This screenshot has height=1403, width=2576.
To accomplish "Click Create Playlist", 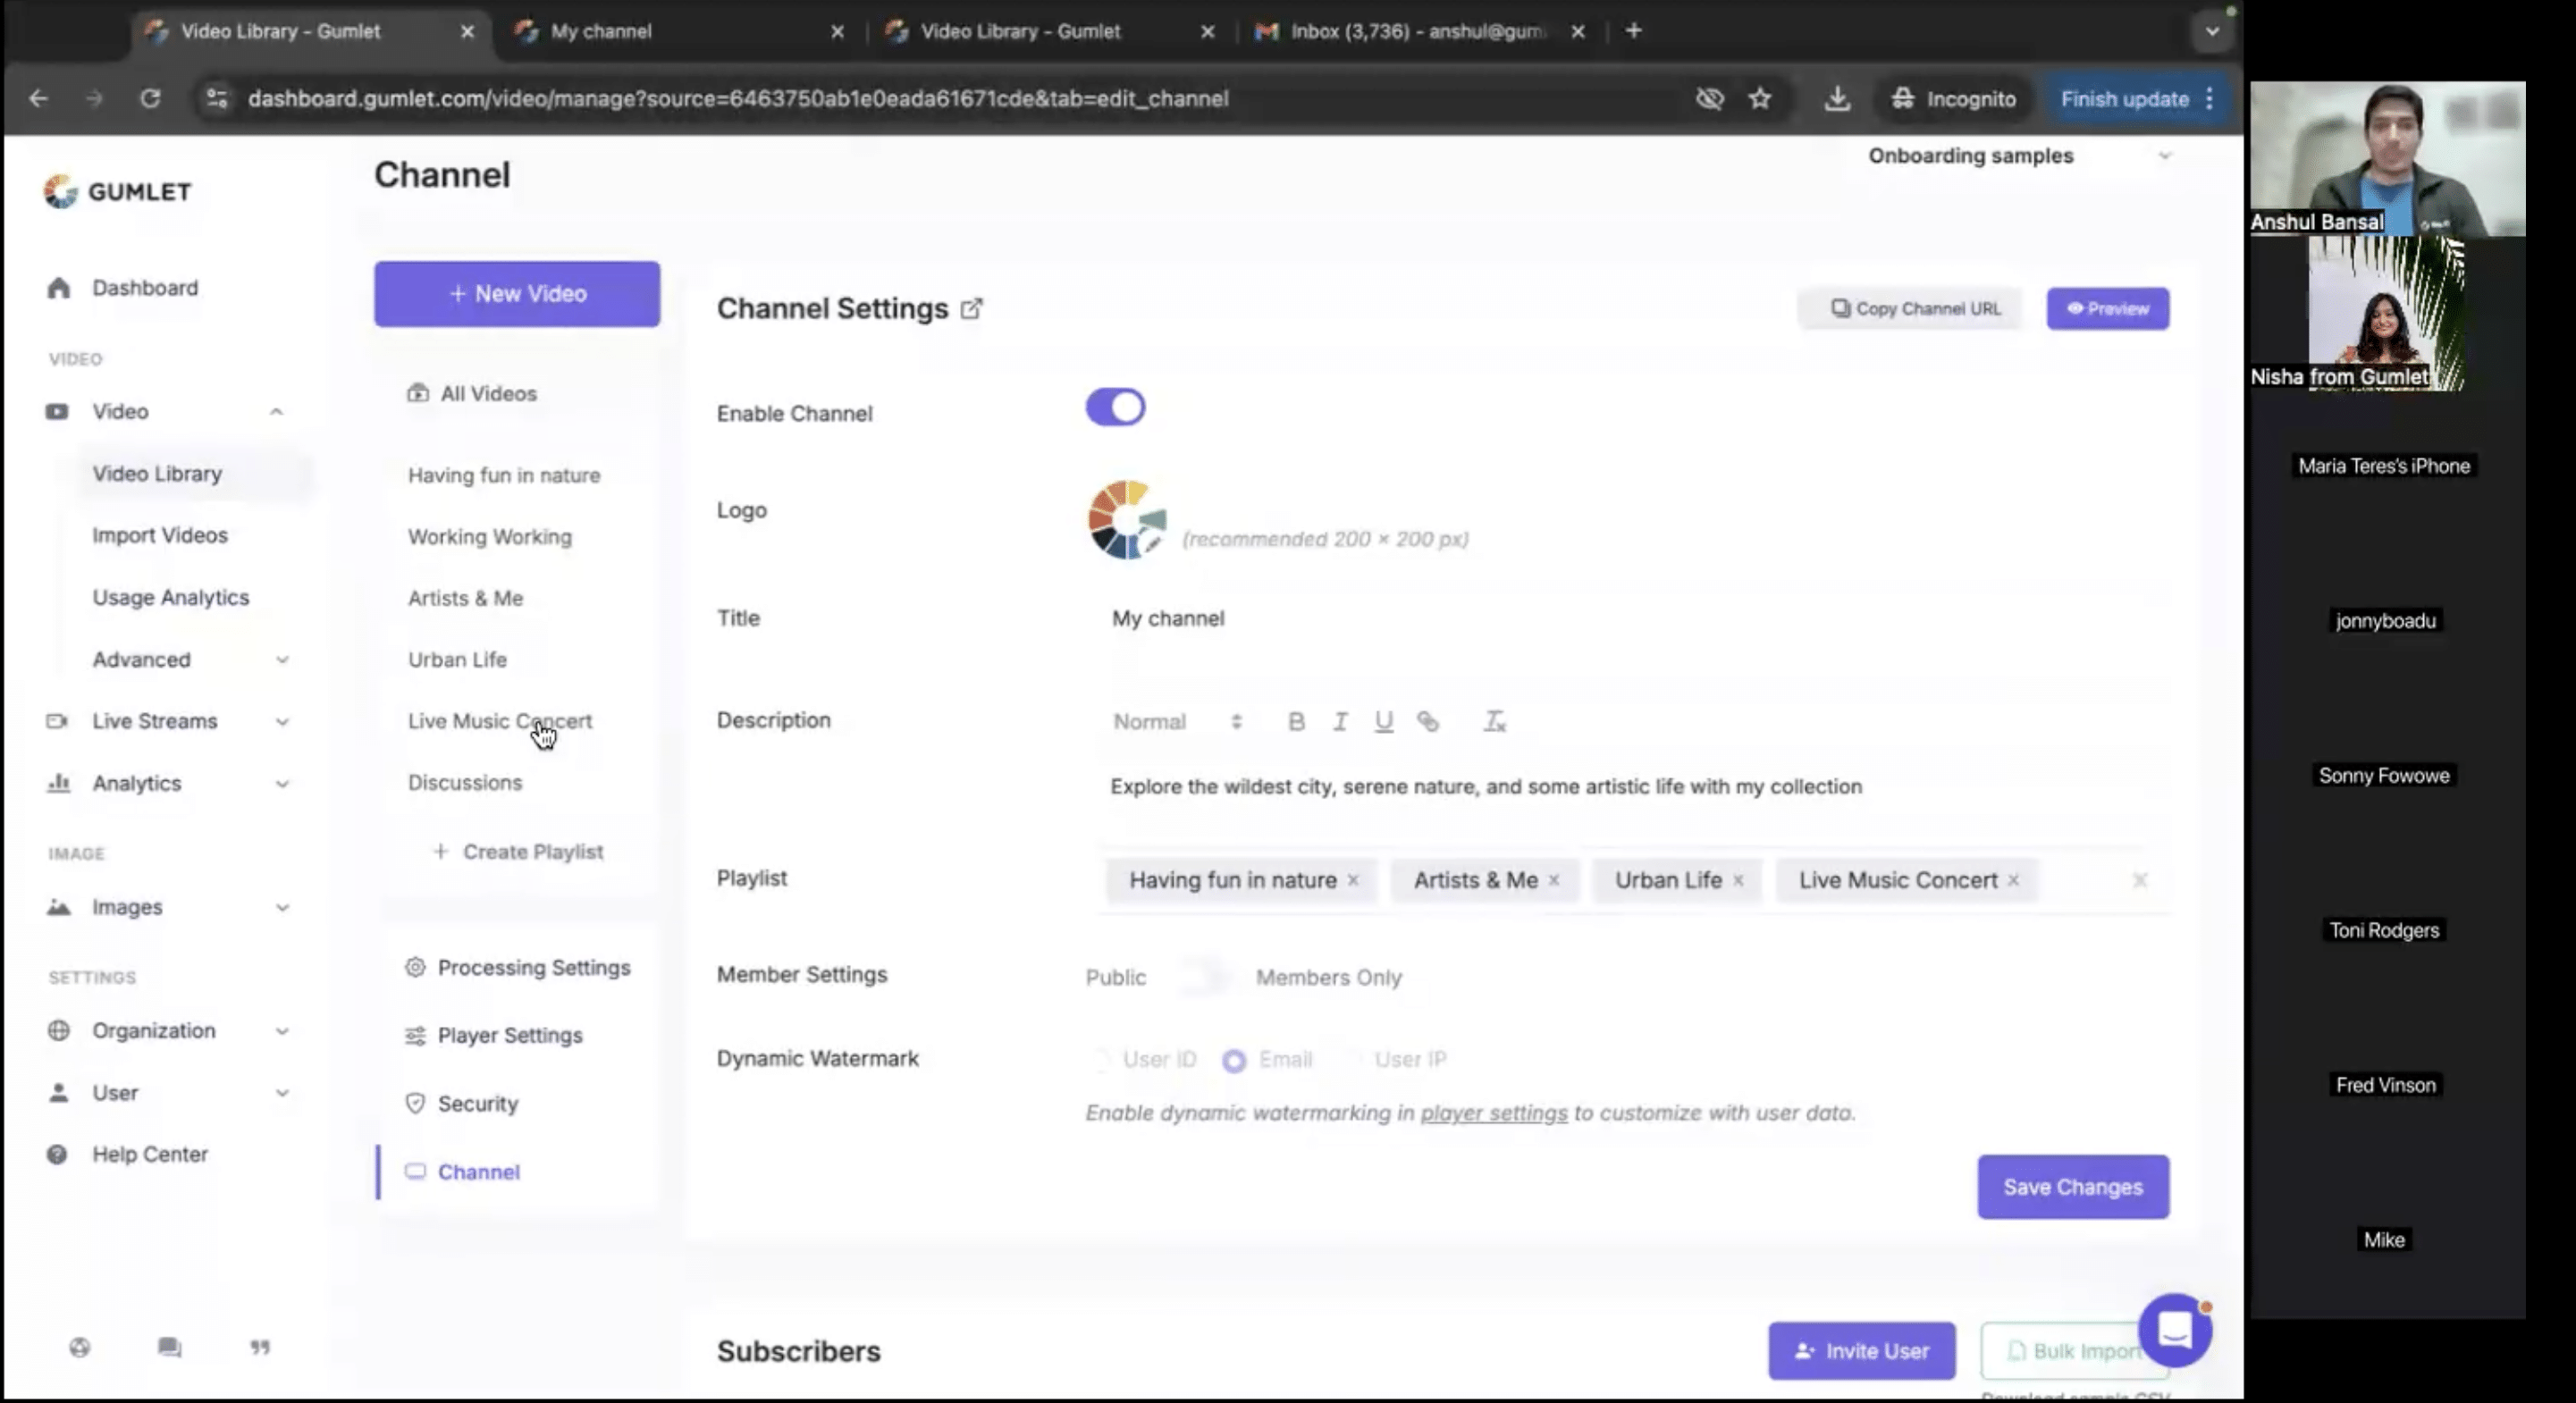I will pyautogui.click(x=517, y=852).
